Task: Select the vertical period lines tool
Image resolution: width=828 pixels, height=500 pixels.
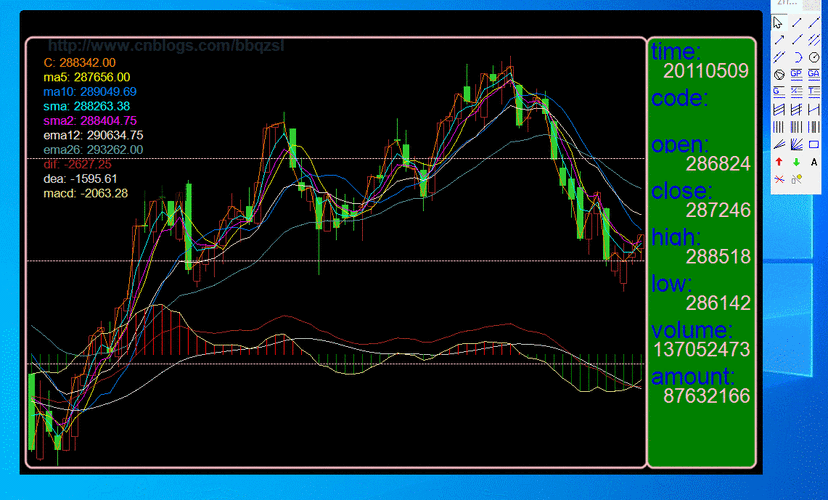Action: coord(779,127)
